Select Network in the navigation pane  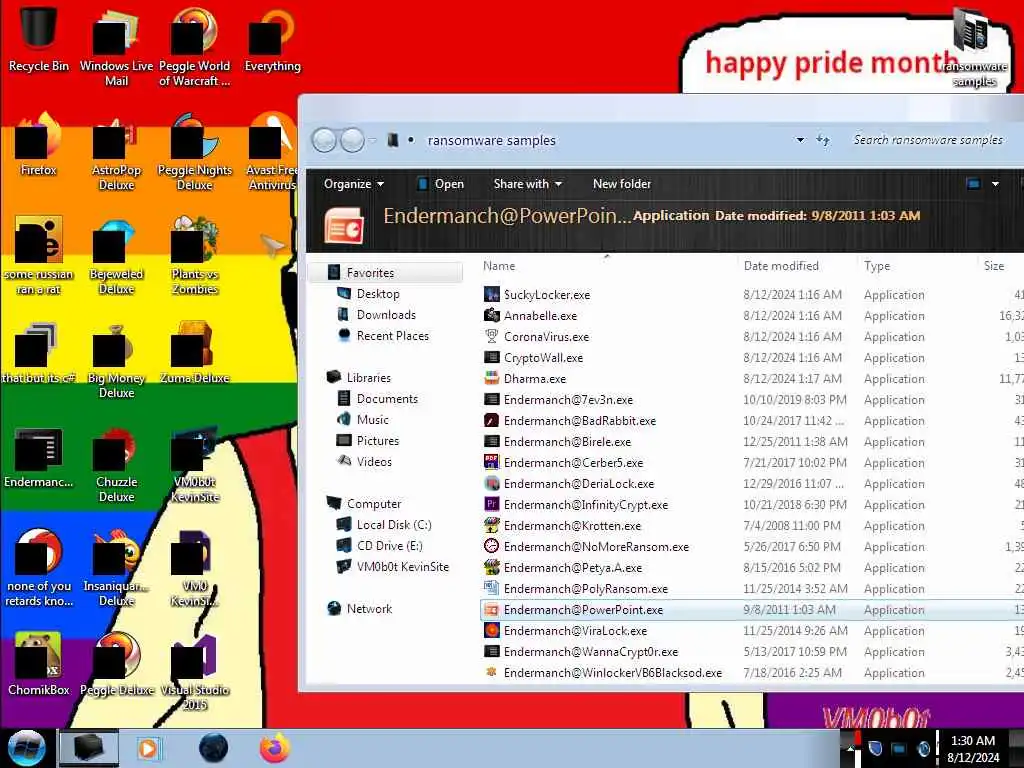[x=369, y=609]
